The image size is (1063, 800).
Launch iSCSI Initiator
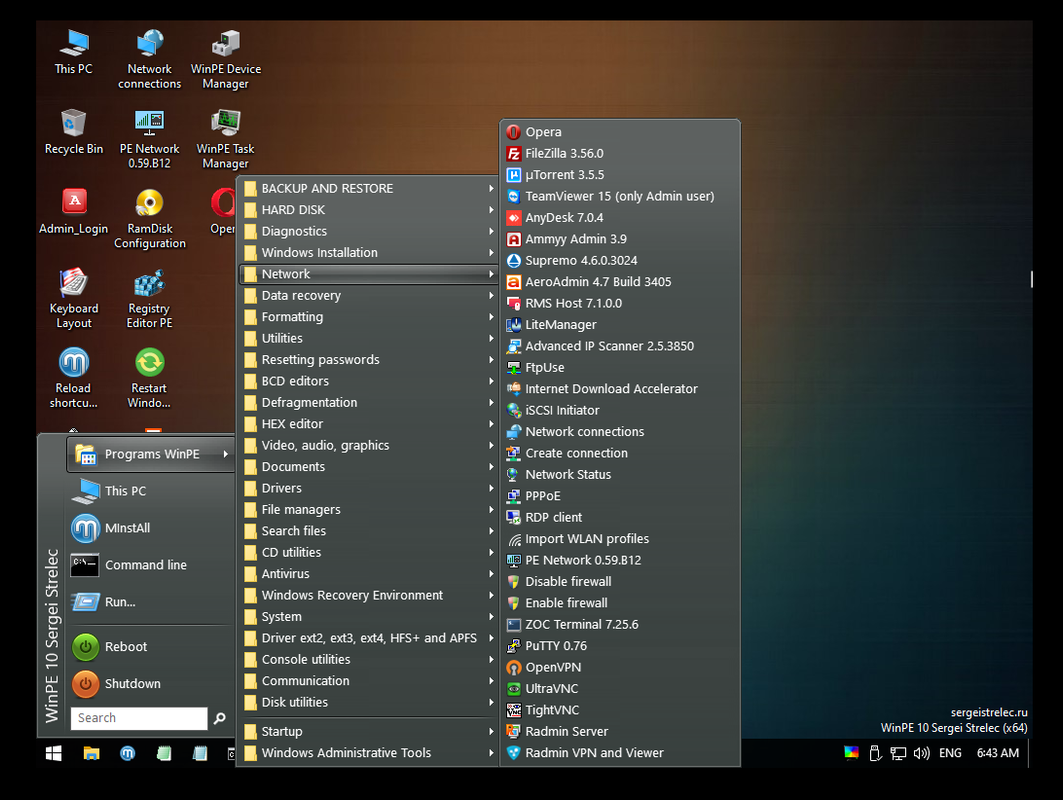(620, 410)
